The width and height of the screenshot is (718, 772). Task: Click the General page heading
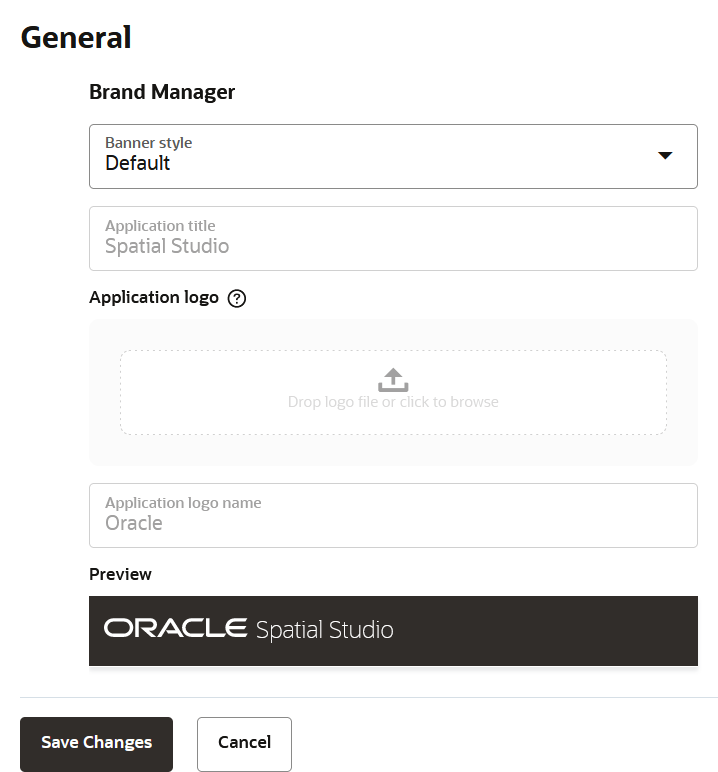[76, 37]
